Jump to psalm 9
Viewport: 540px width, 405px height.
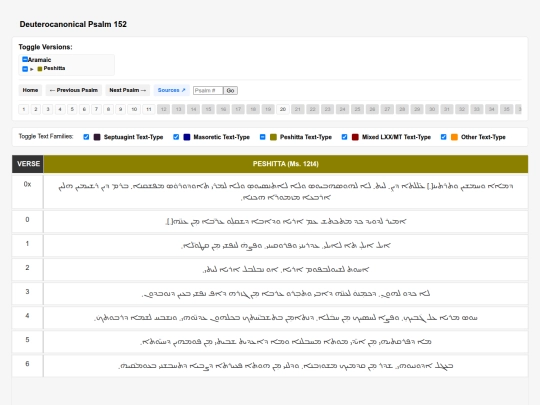click(x=121, y=109)
